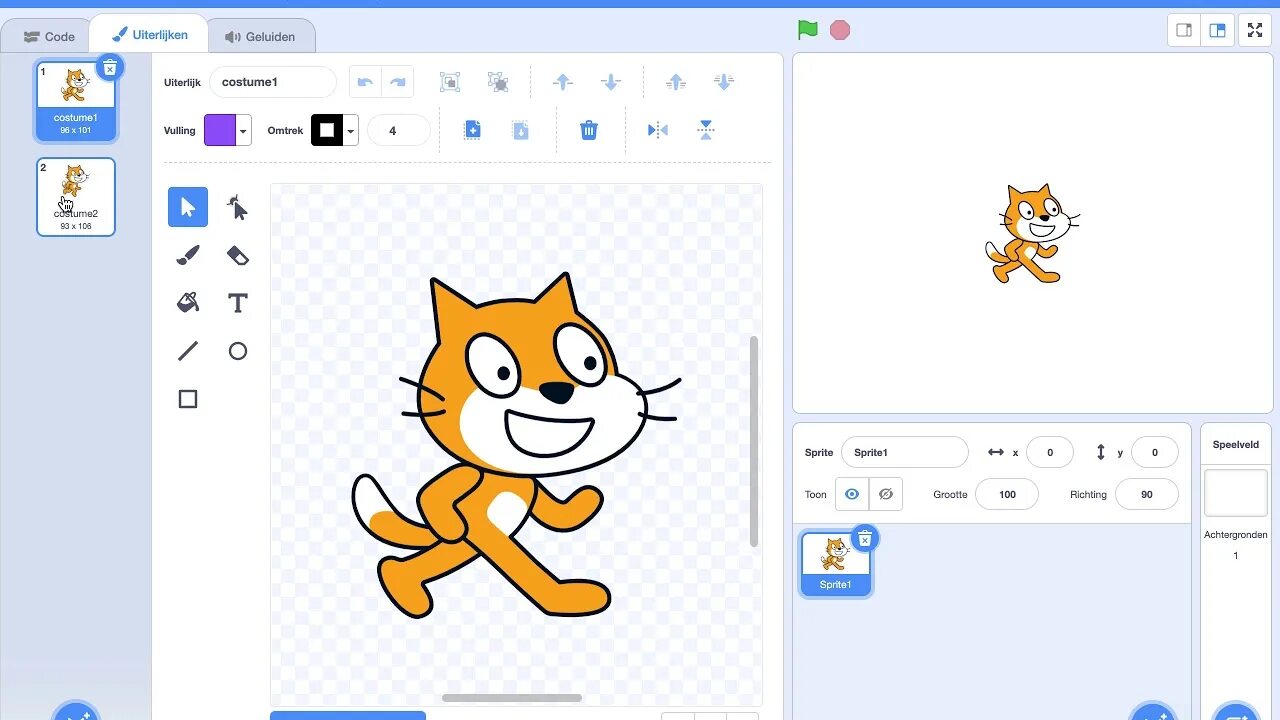Show sprite with the eye button
The width and height of the screenshot is (1280, 720).
[x=852, y=494]
